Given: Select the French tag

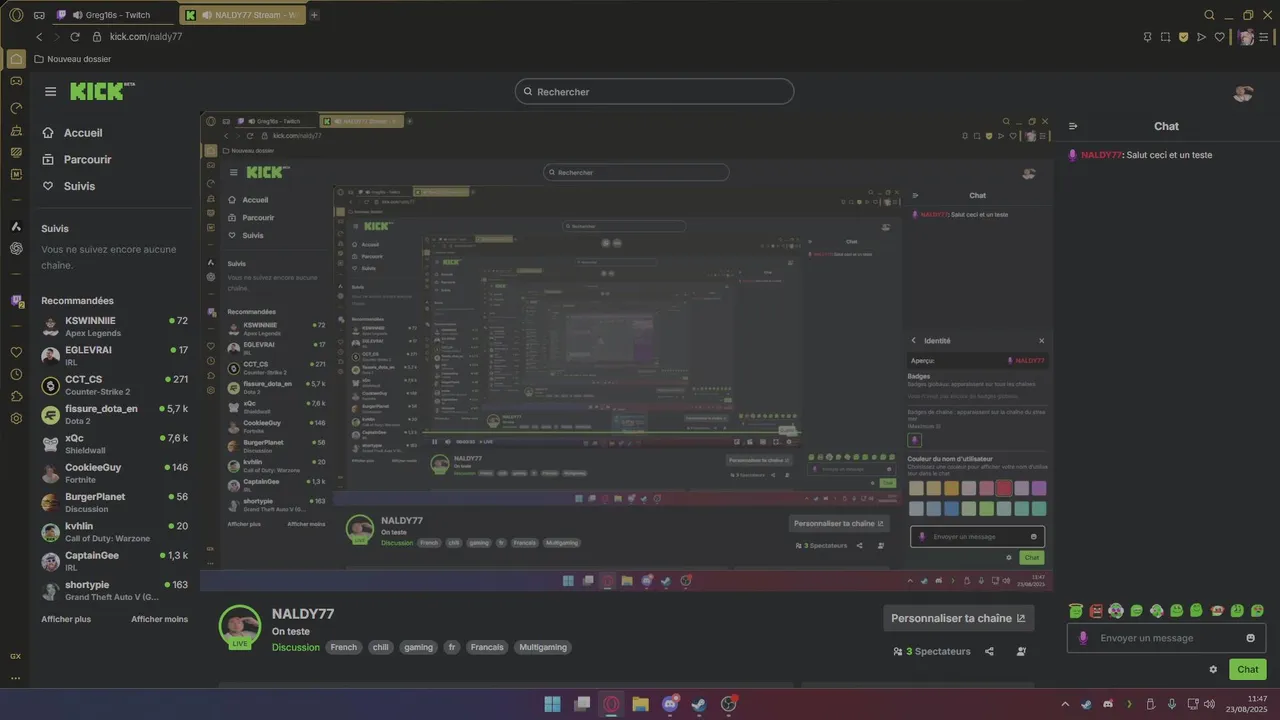Looking at the screenshot, I should [344, 647].
